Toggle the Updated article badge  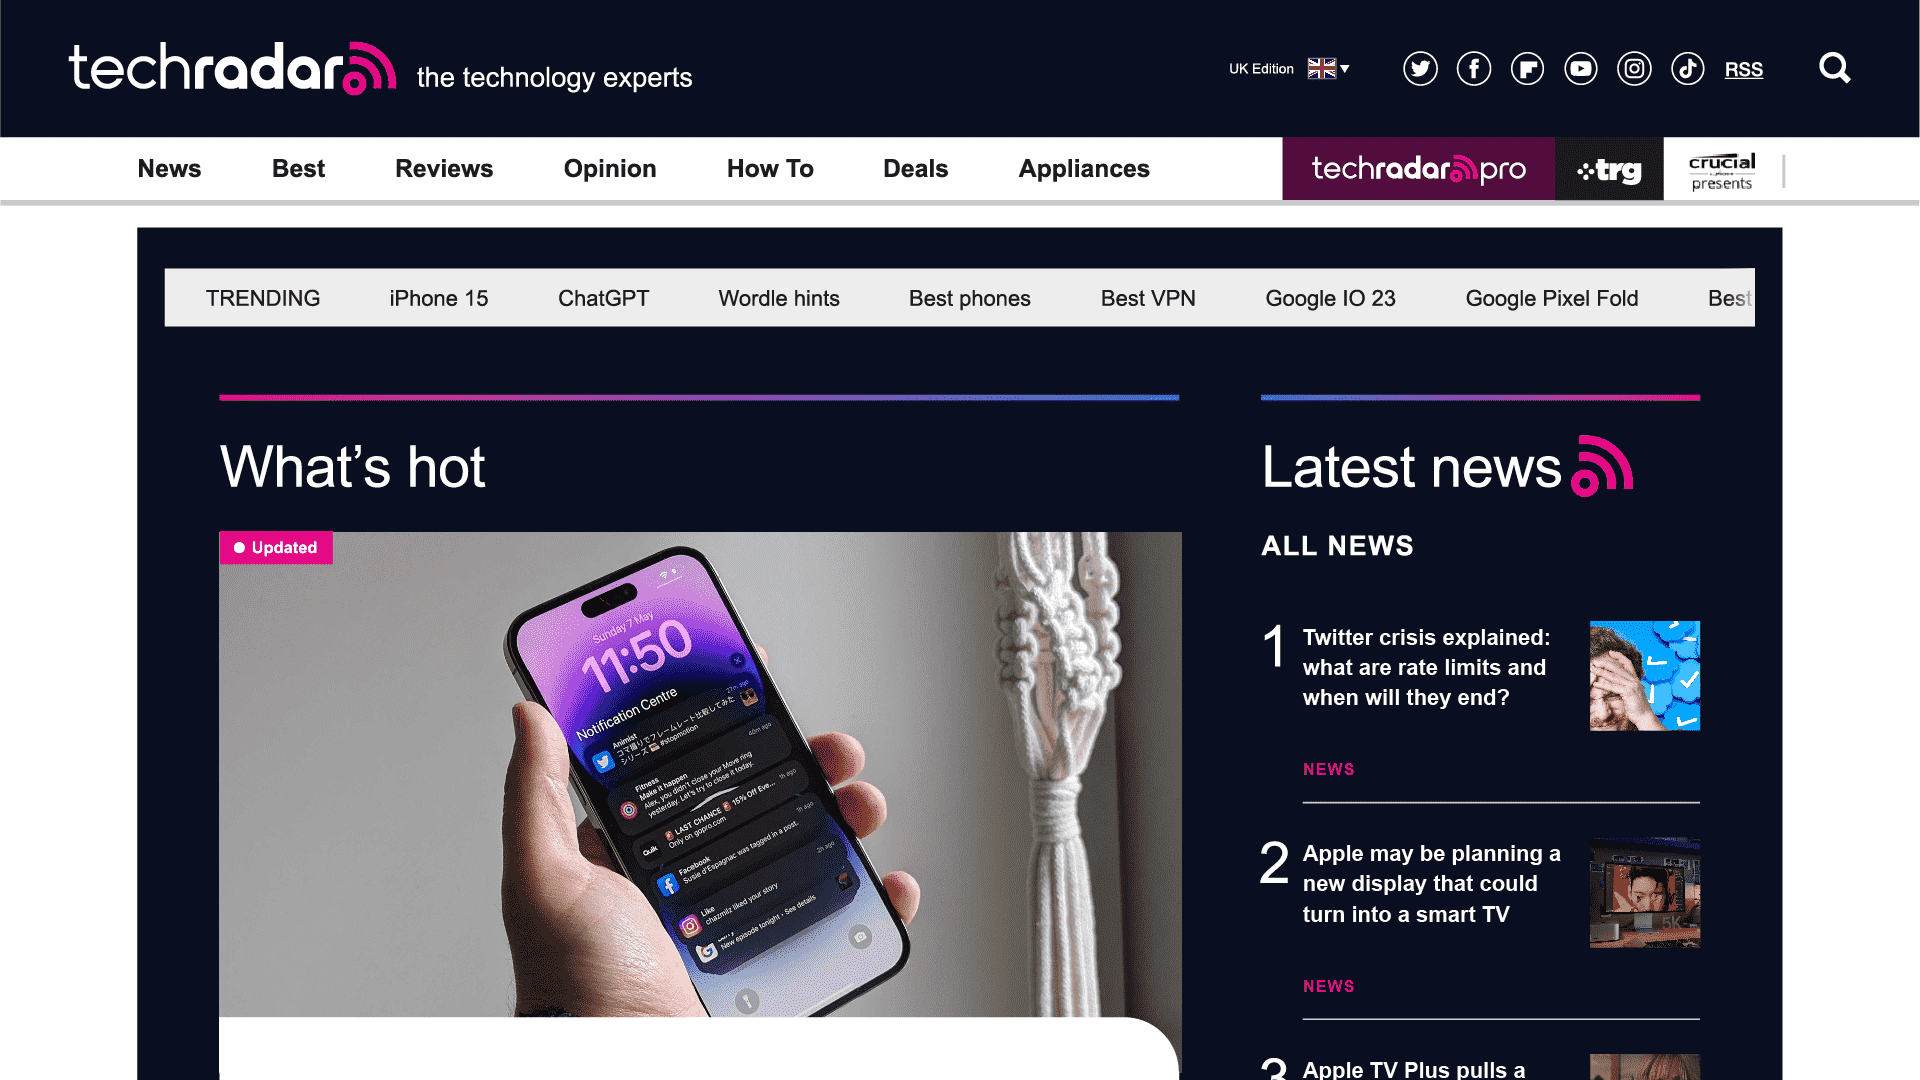[276, 547]
